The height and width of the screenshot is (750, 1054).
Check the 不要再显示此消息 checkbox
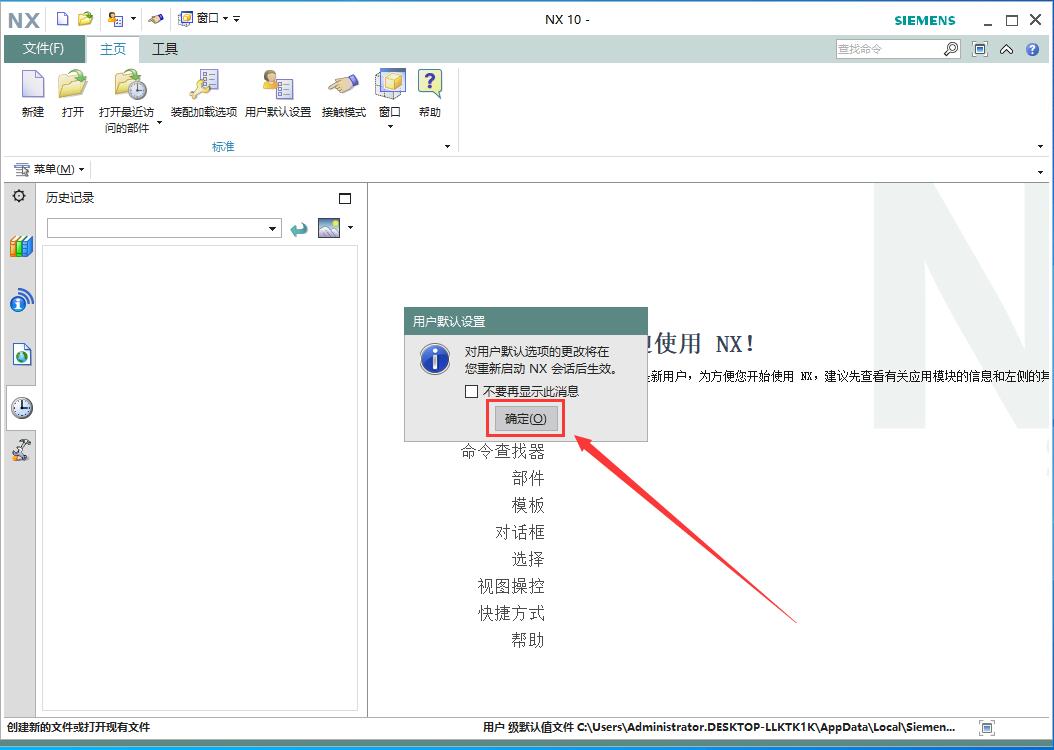pyautogui.click(x=472, y=392)
